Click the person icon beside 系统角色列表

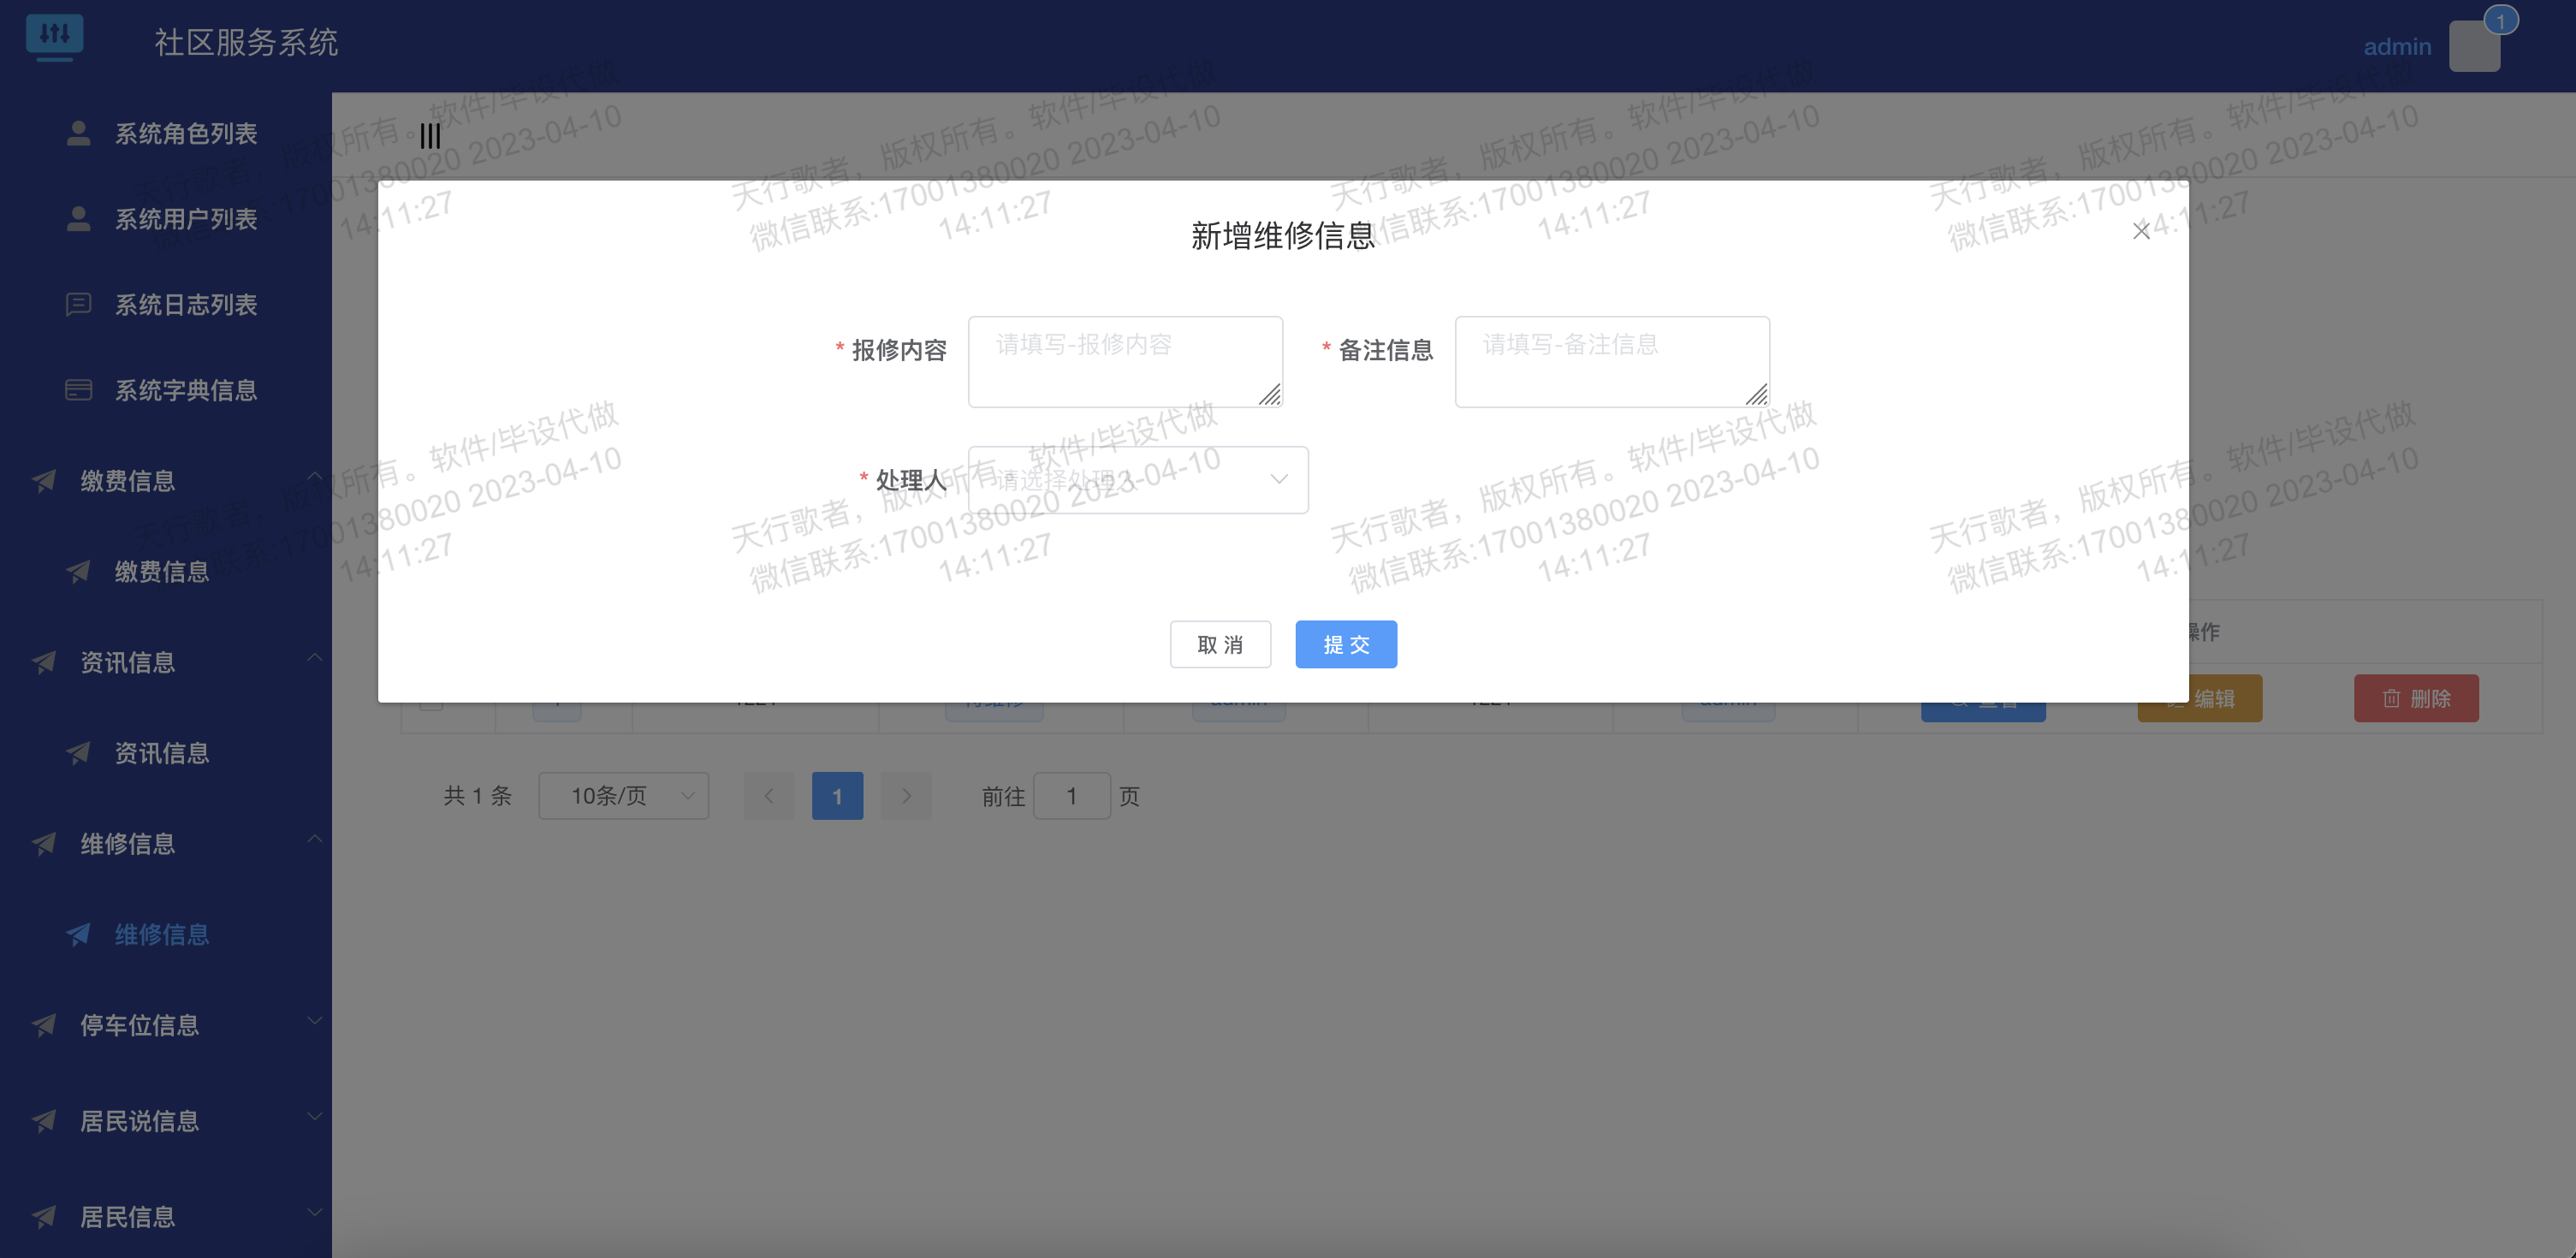click(x=78, y=133)
